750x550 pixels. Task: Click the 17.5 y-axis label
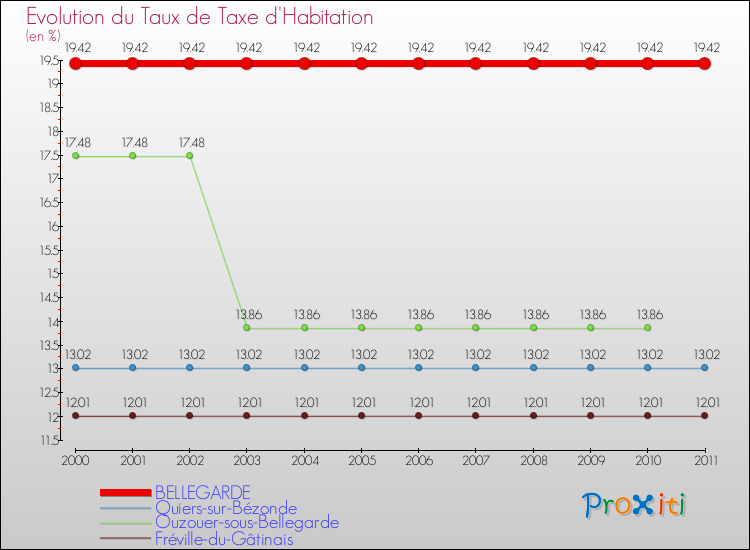tap(49, 155)
